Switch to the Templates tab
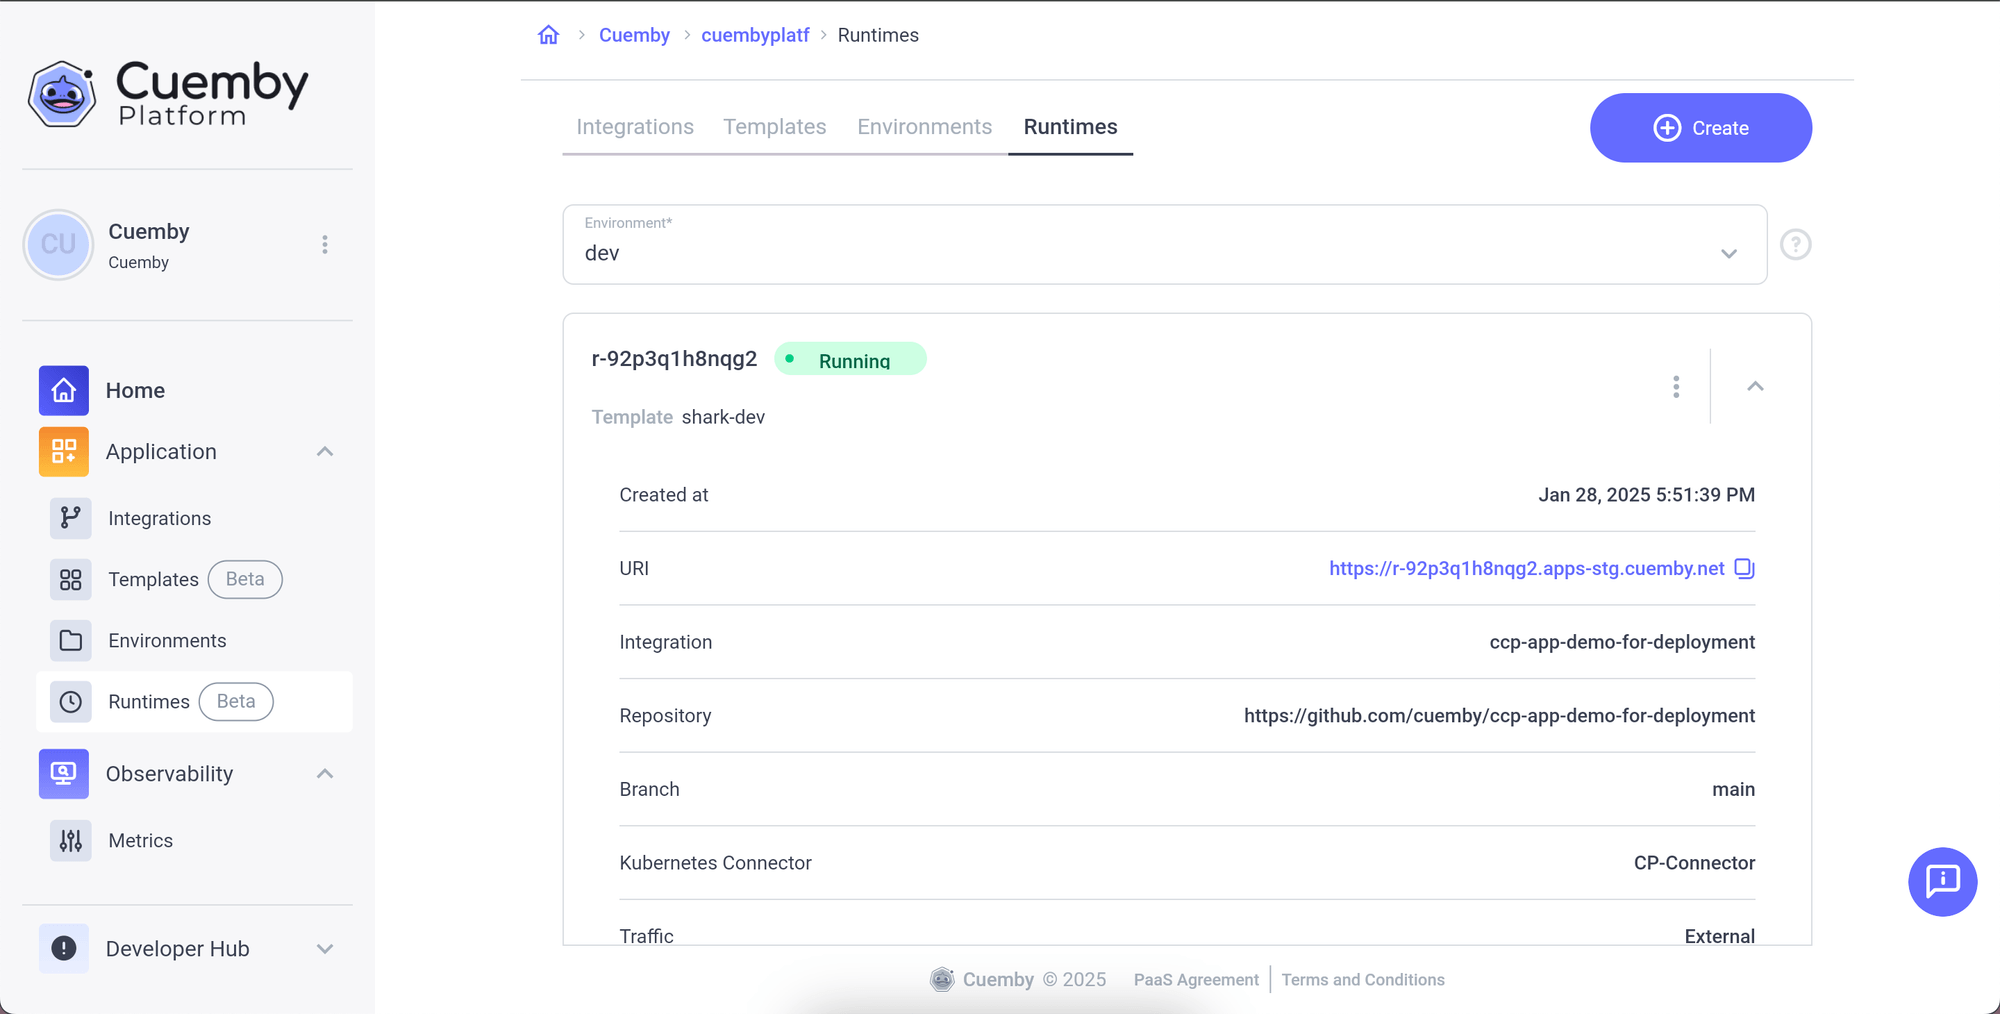This screenshot has width=2000, height=1014. tap(774, 127)
